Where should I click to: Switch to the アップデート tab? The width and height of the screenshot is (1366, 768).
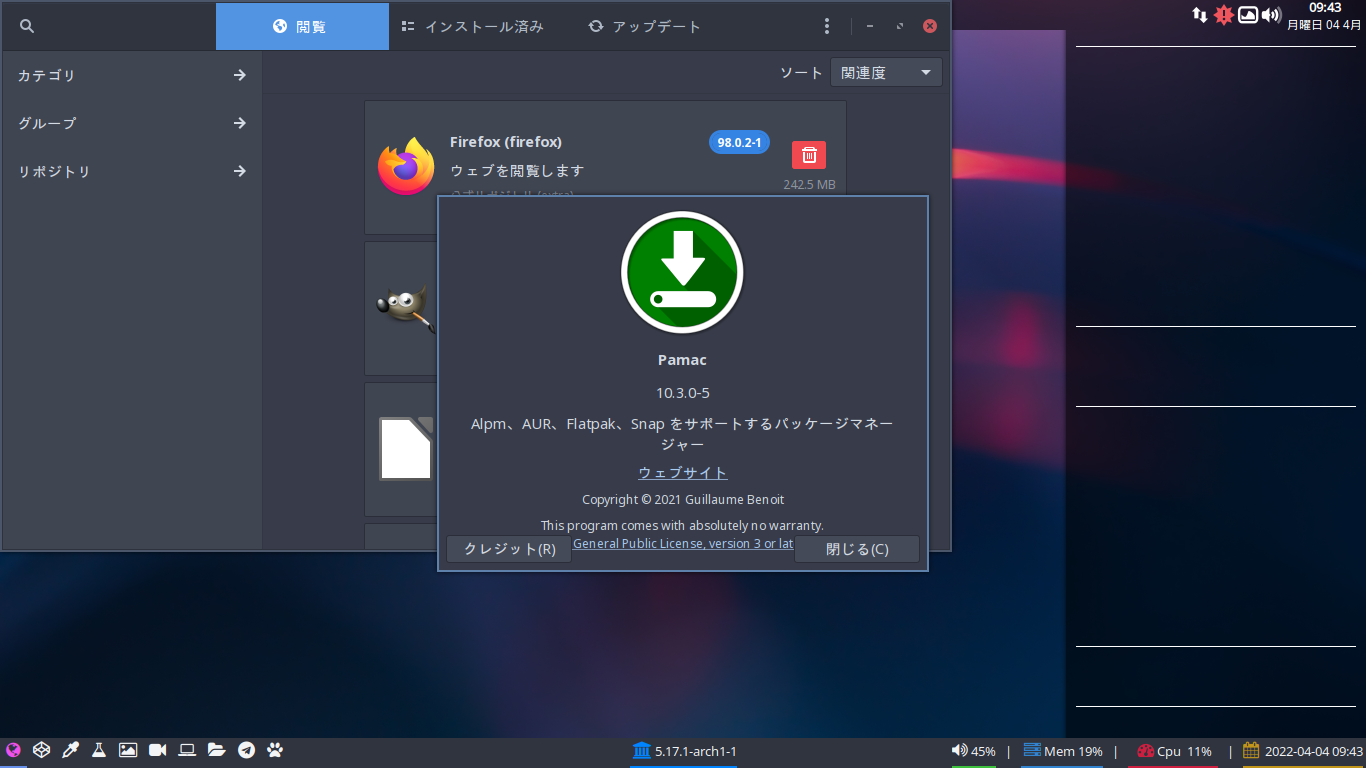coord(645,26)
